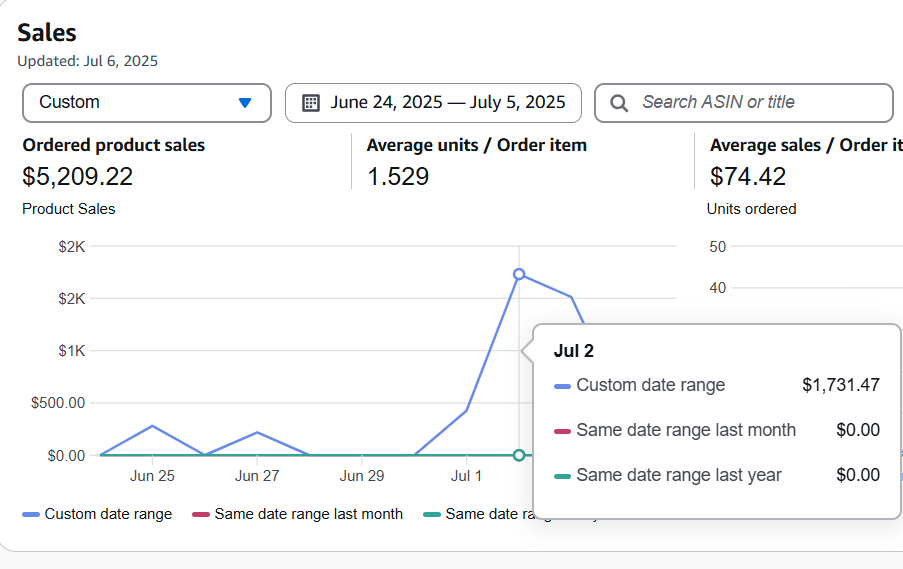Click the magnifying glass search icon
Viewport: 903px width, 569px height.
click(619, 103)
